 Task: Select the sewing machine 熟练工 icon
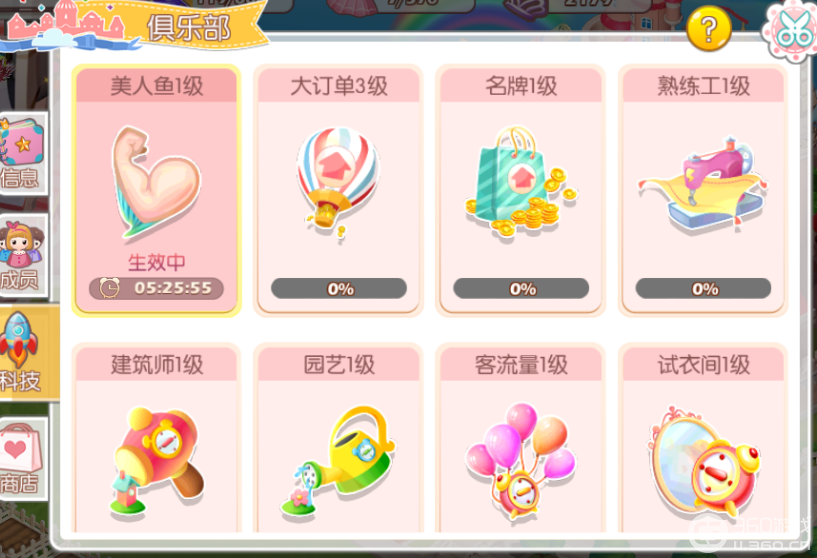click(703, 183)
